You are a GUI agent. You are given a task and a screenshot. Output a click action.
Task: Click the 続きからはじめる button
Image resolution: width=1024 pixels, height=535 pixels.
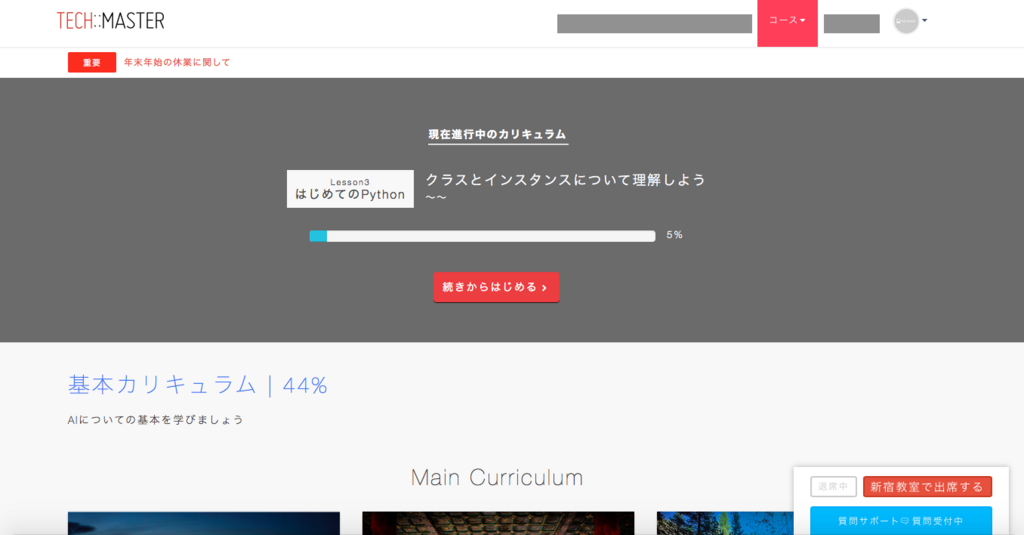coord(496,287)
